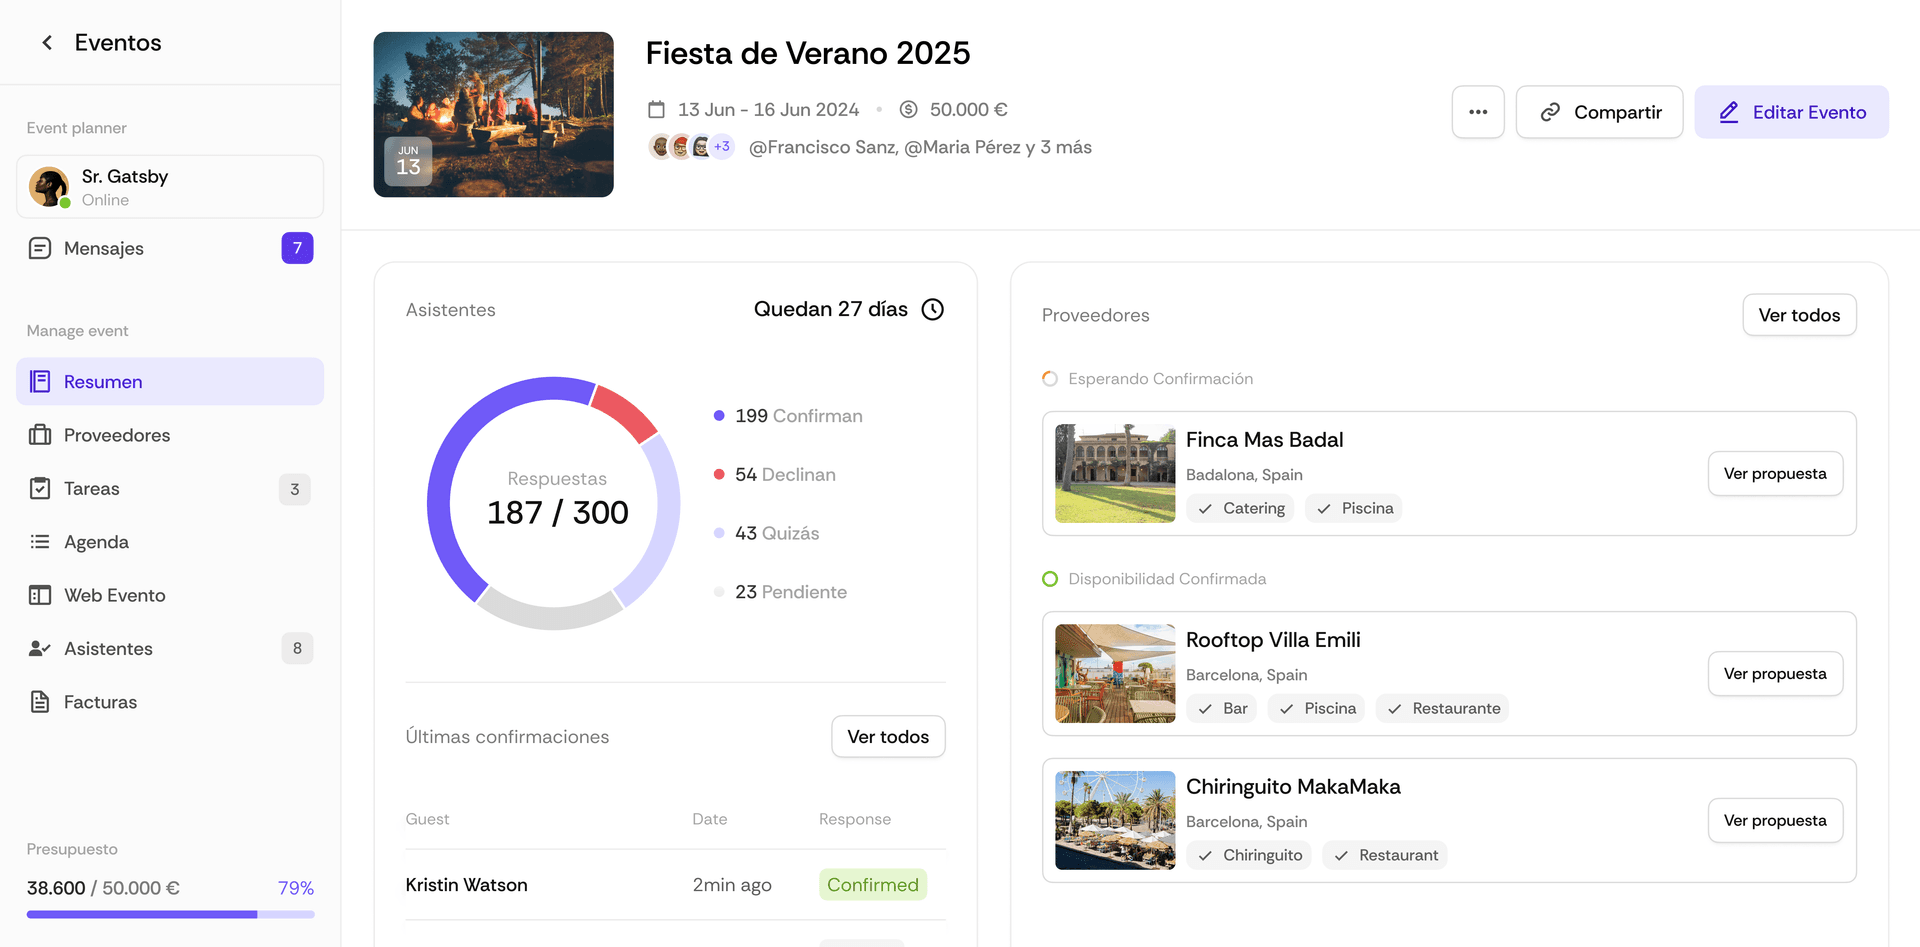
Task: Ver propuesta for Chiringuito MakaMaka
Action: (x=1775, y=821)
